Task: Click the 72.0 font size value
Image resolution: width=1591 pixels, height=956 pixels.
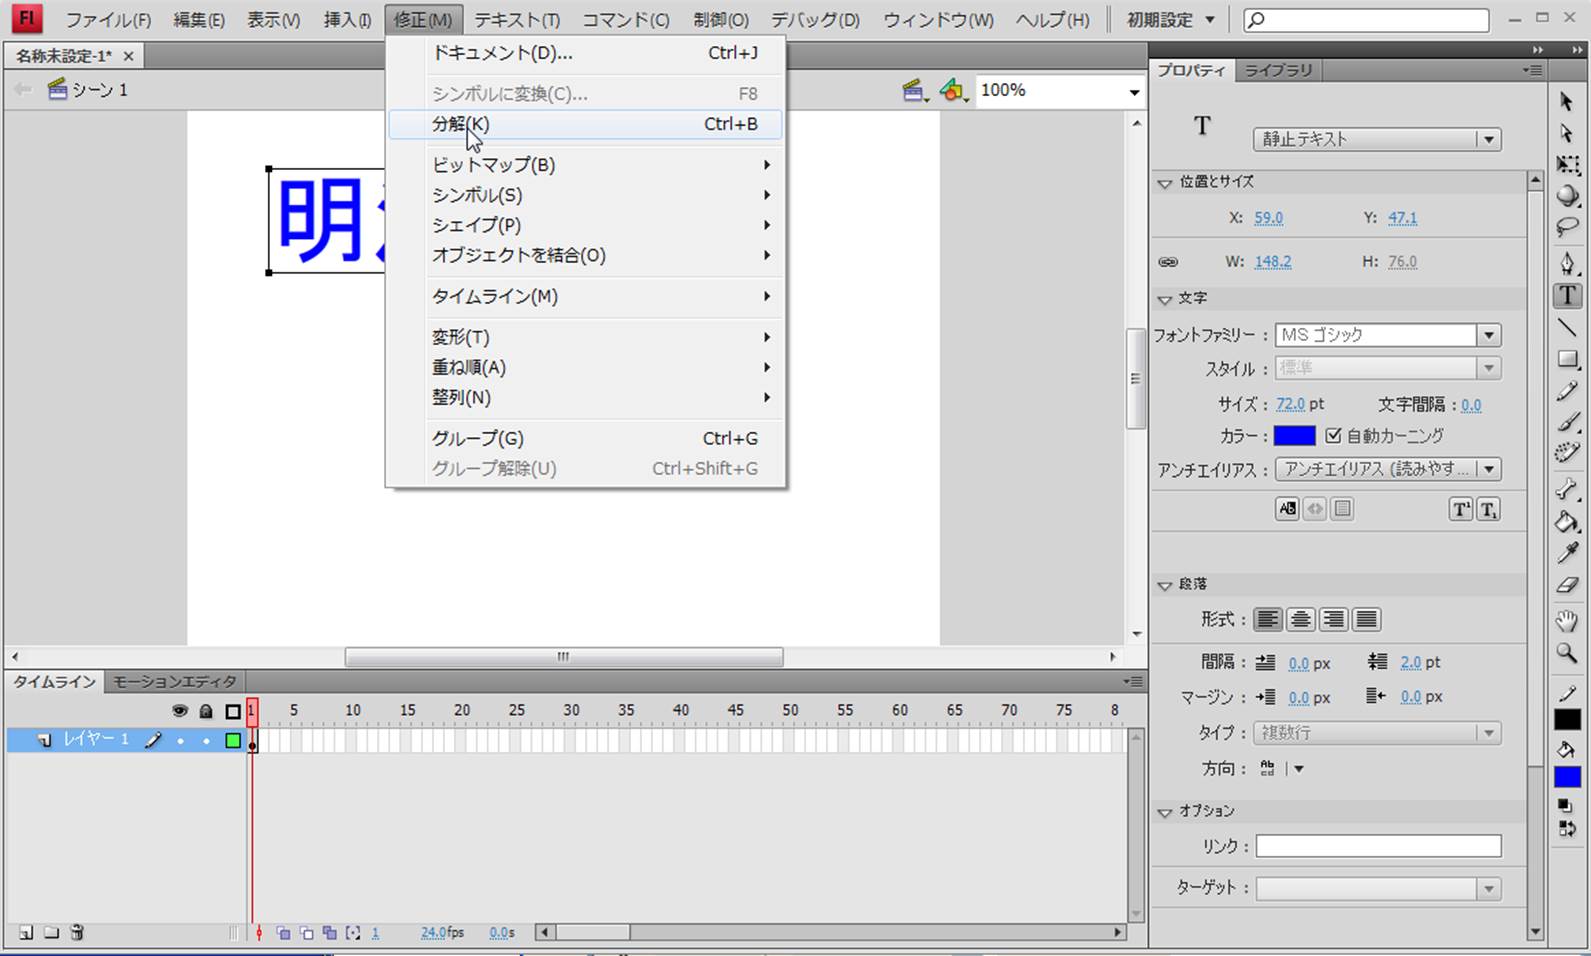Action: 1290,404
